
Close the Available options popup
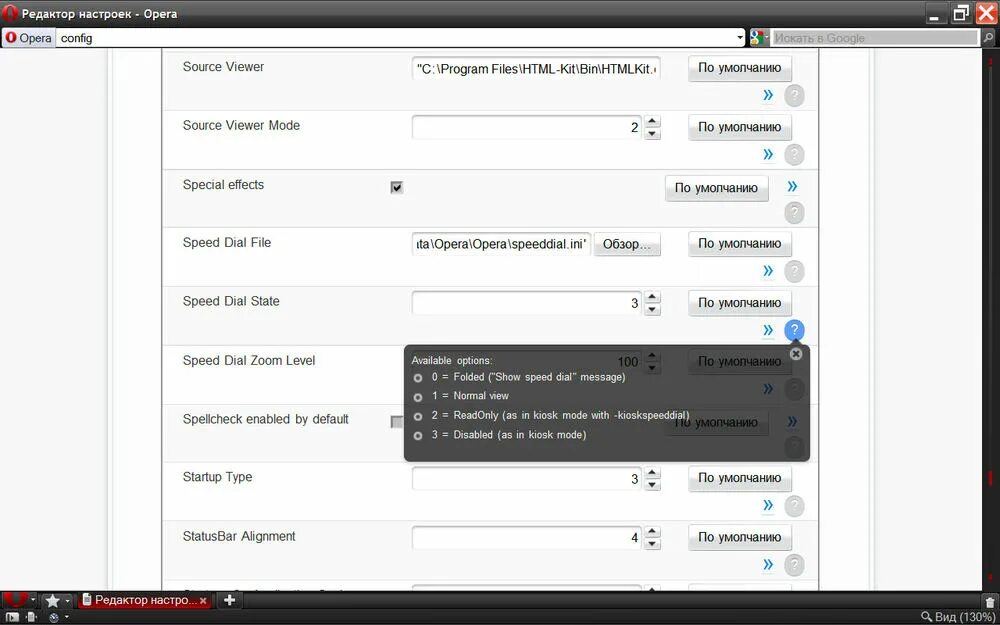click(795, 354)
